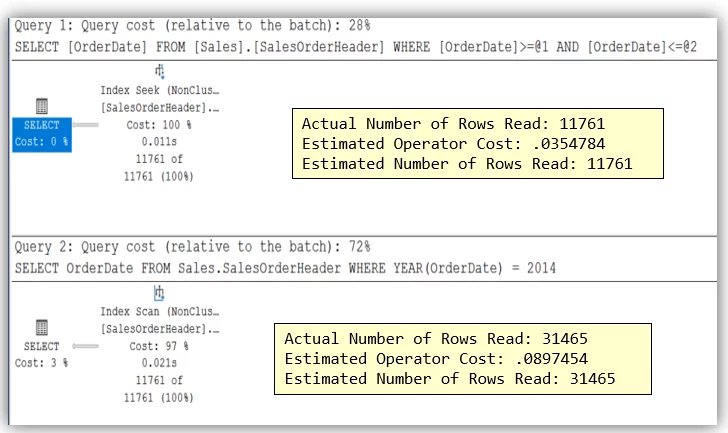Select Query 1's SELECT table icon
Screen dimensions: 728x433
41,106
